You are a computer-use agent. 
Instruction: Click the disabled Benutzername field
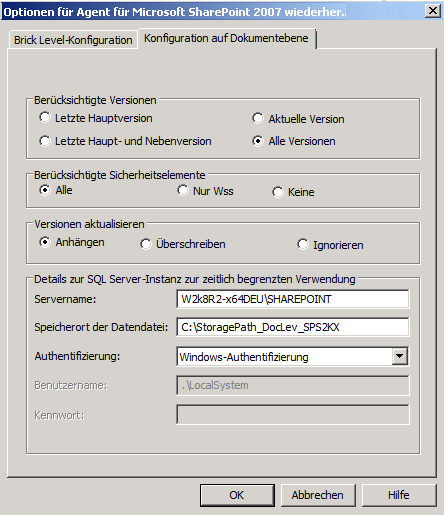point(293,385)
